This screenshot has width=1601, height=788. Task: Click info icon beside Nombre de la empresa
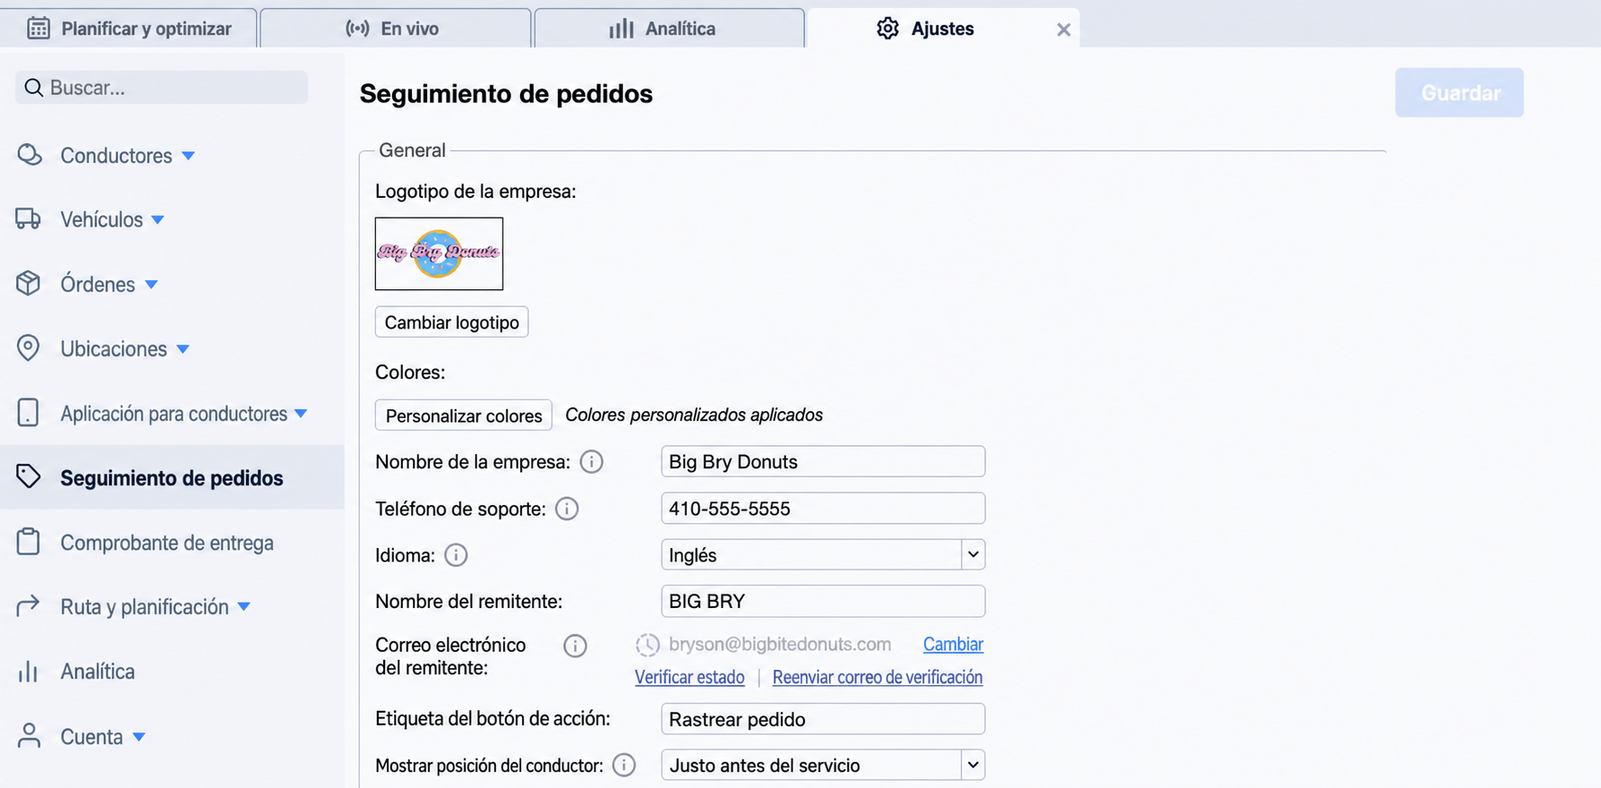(592, 462)
